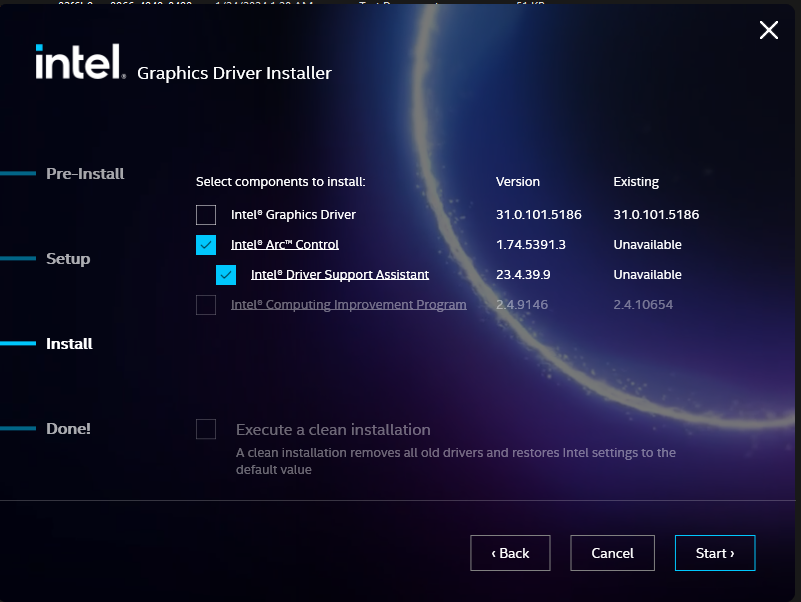This screenshot has width=801, height=602.
Task: Select the Install step in the sidebar
Action: (69, 343)
